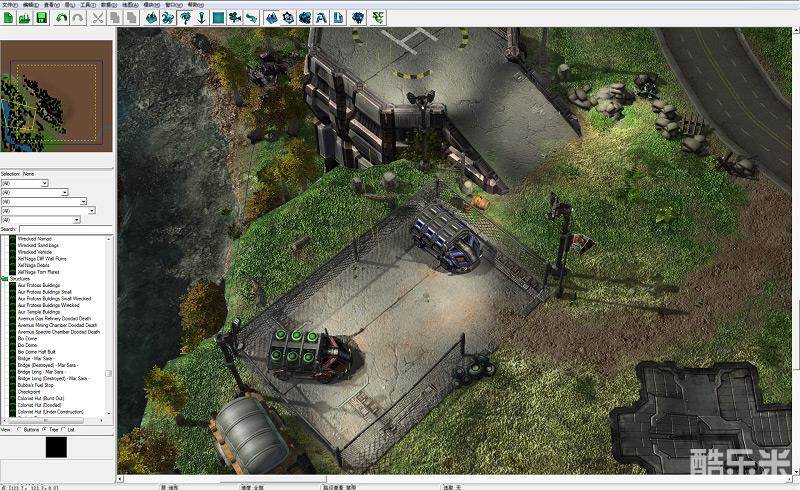Click the black preview swatch below the view options
Screen dimensions: 800x490
[x=56, y=447]
